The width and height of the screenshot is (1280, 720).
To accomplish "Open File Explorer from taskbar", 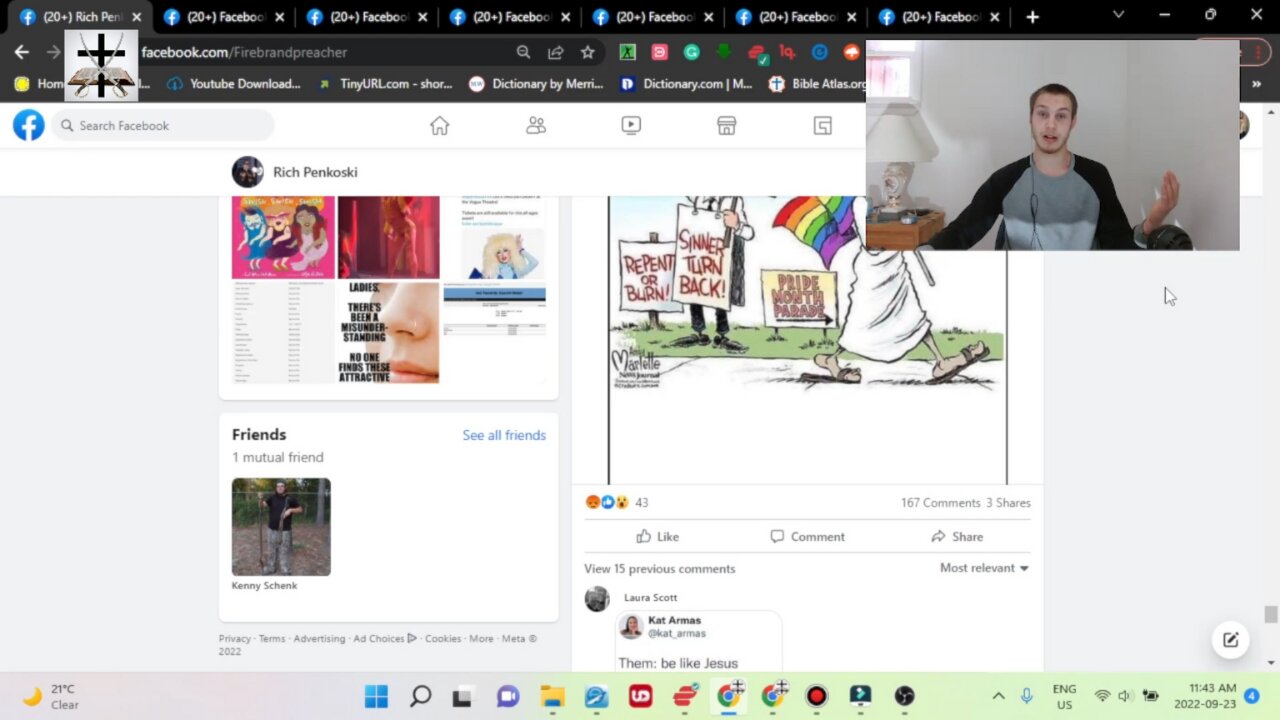I will [552, 696].
